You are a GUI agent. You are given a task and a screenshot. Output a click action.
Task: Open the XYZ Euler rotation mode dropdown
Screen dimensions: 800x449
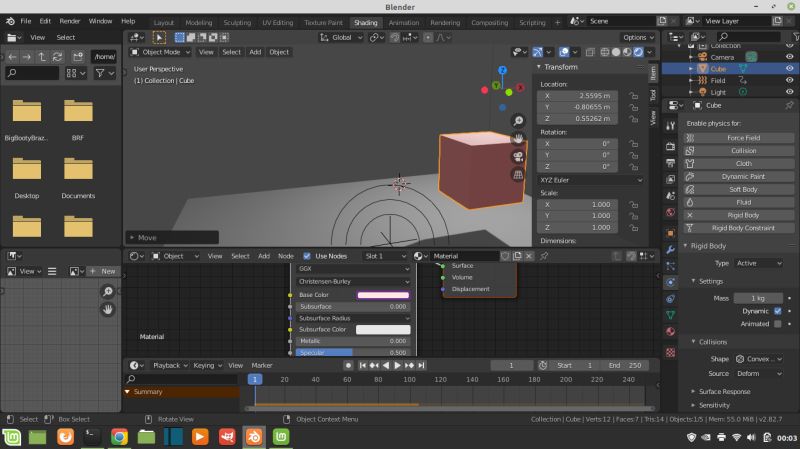coord(590,180)
